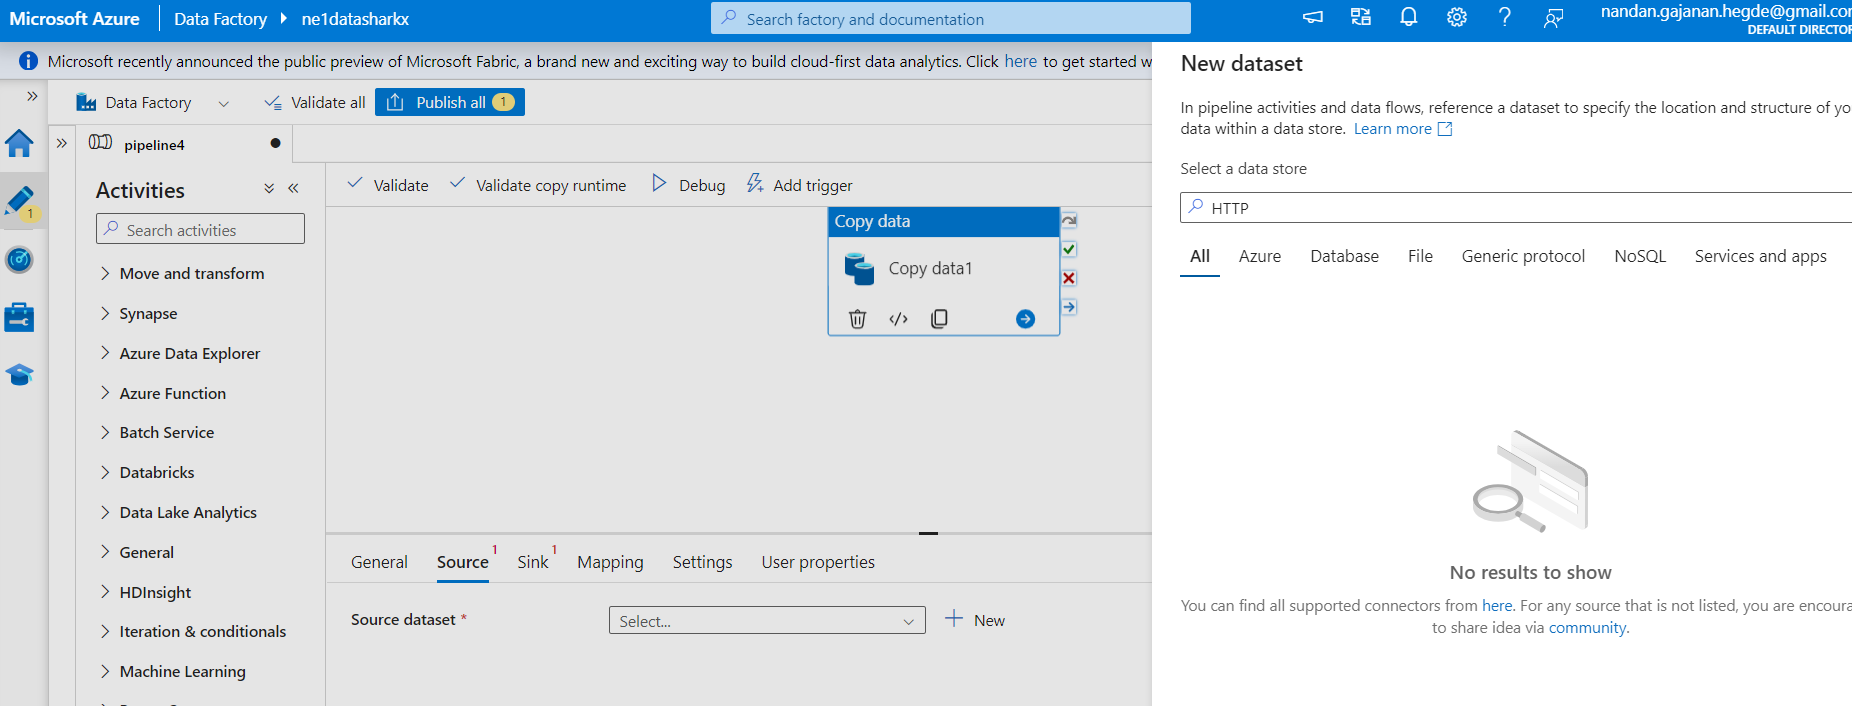Expand the Azure Function group
Screen dimensions: 1852x706
(162, 393)
